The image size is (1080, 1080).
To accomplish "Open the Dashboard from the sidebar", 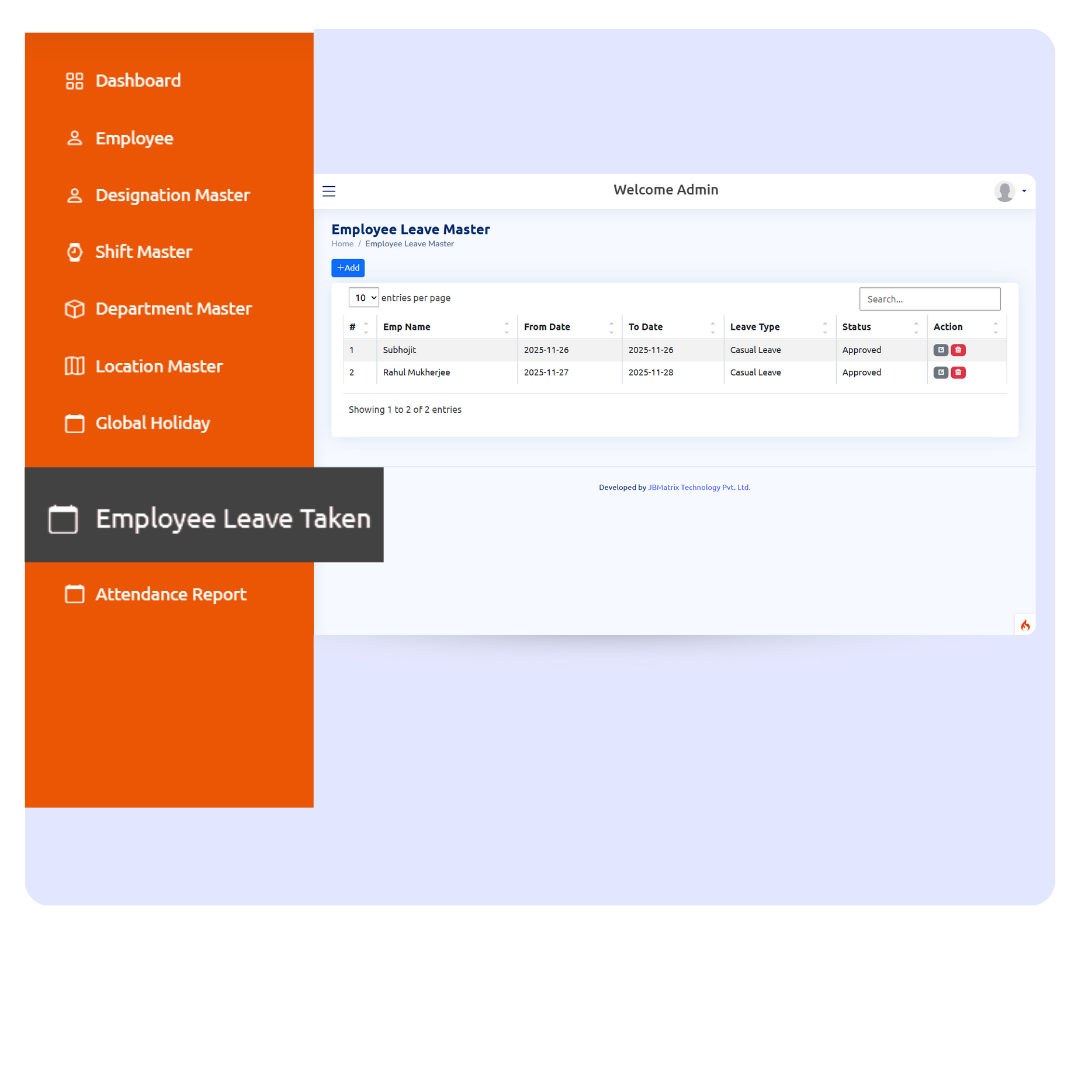I will click(x=138, y=81).
